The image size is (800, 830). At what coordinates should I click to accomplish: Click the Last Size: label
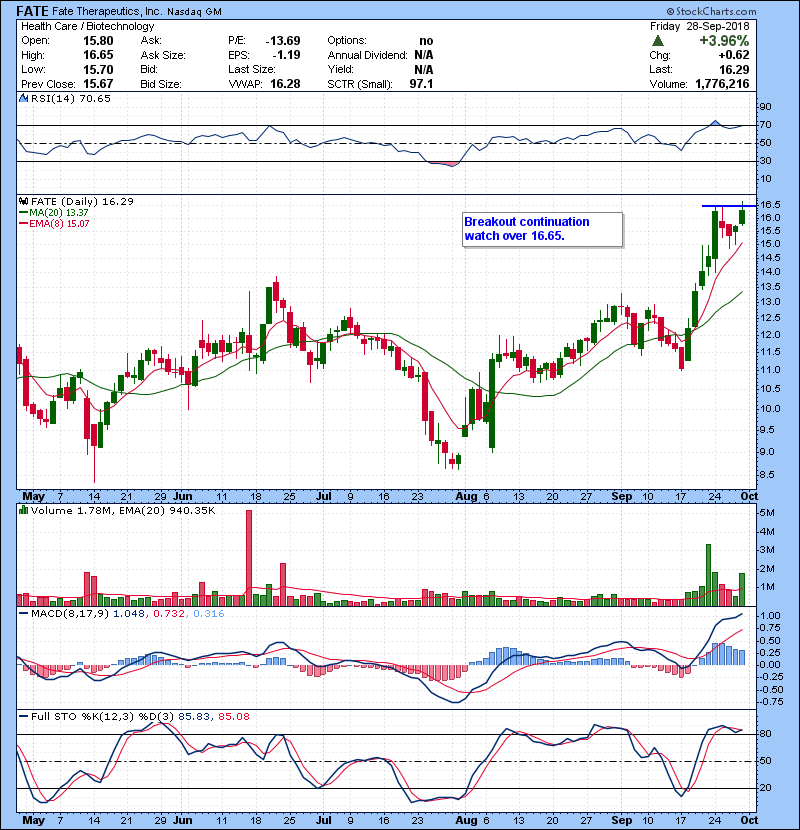pos(252,69)
